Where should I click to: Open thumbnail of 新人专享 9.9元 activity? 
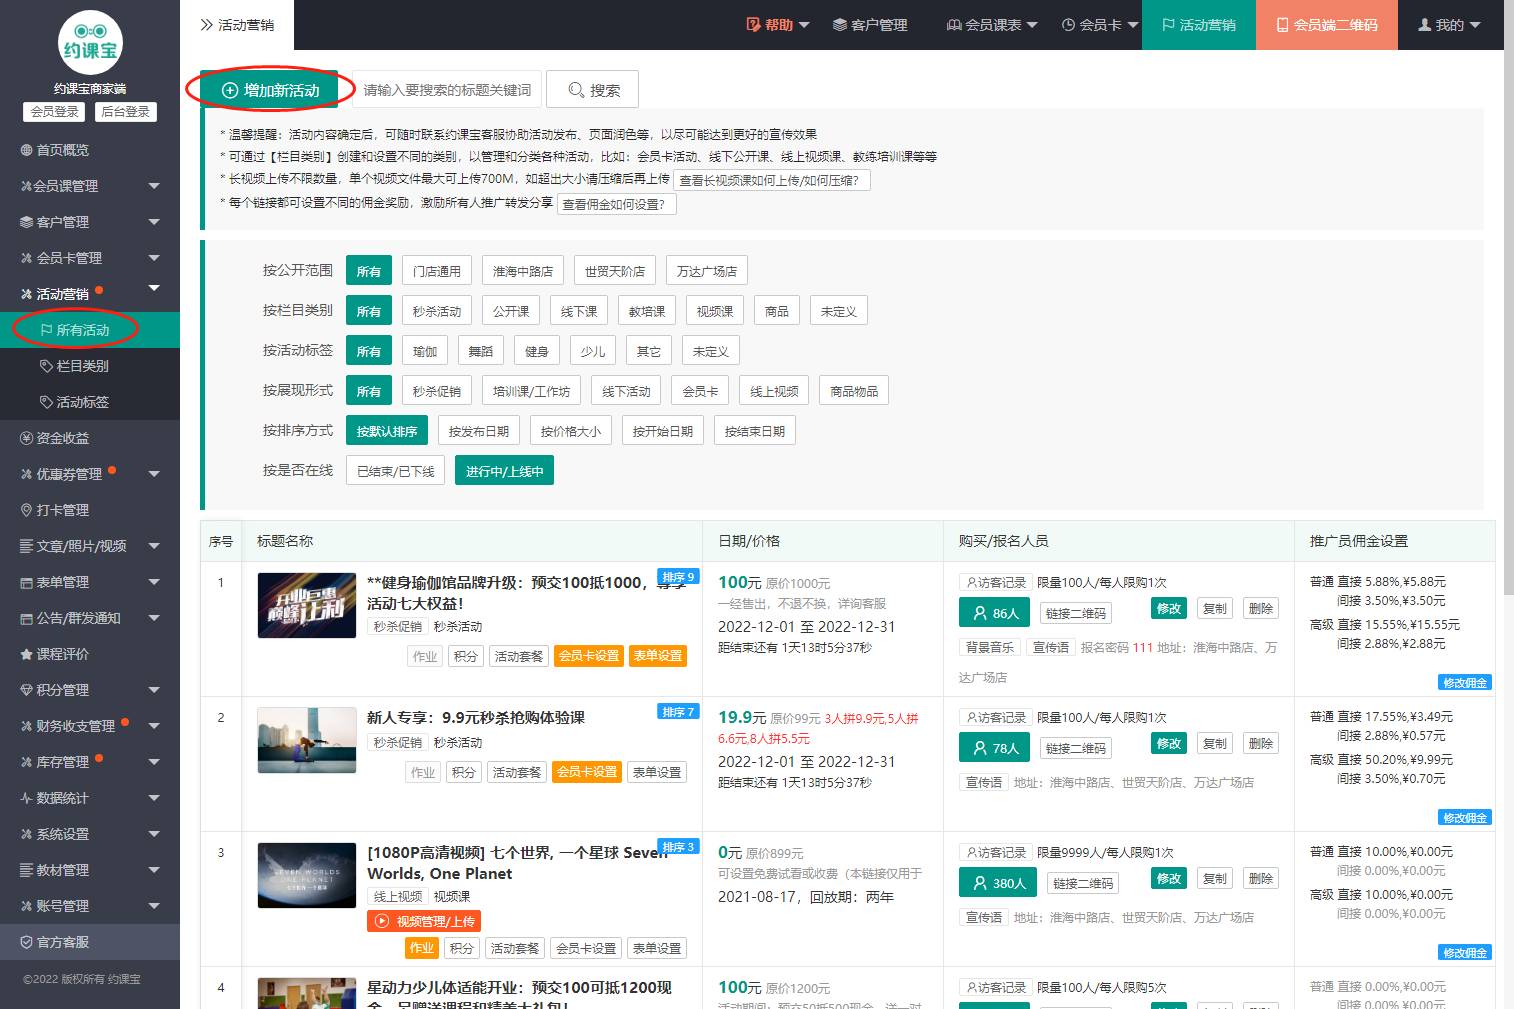coord(307,741)
